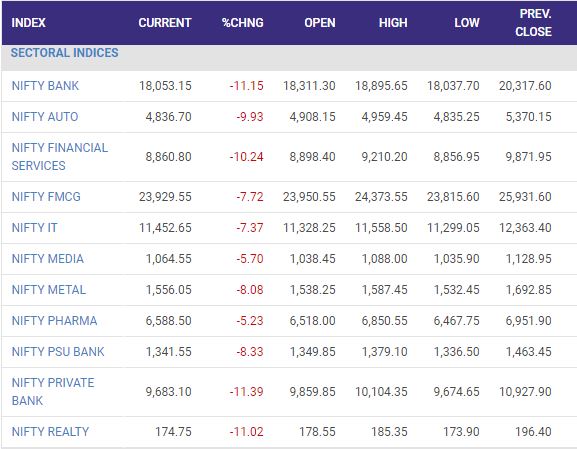
Task: Select NIFTY BANK open 18,311.30
Action: coord(309,86)
